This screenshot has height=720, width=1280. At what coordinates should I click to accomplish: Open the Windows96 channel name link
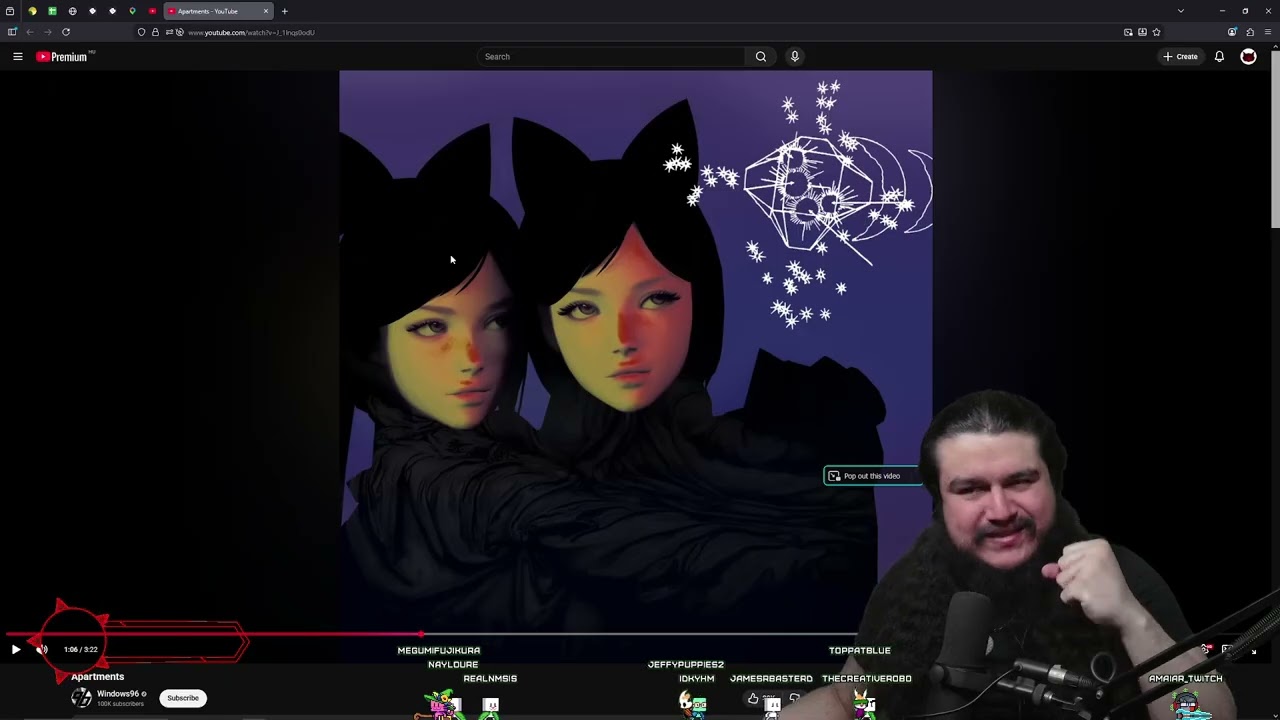[x=118, y=694]
